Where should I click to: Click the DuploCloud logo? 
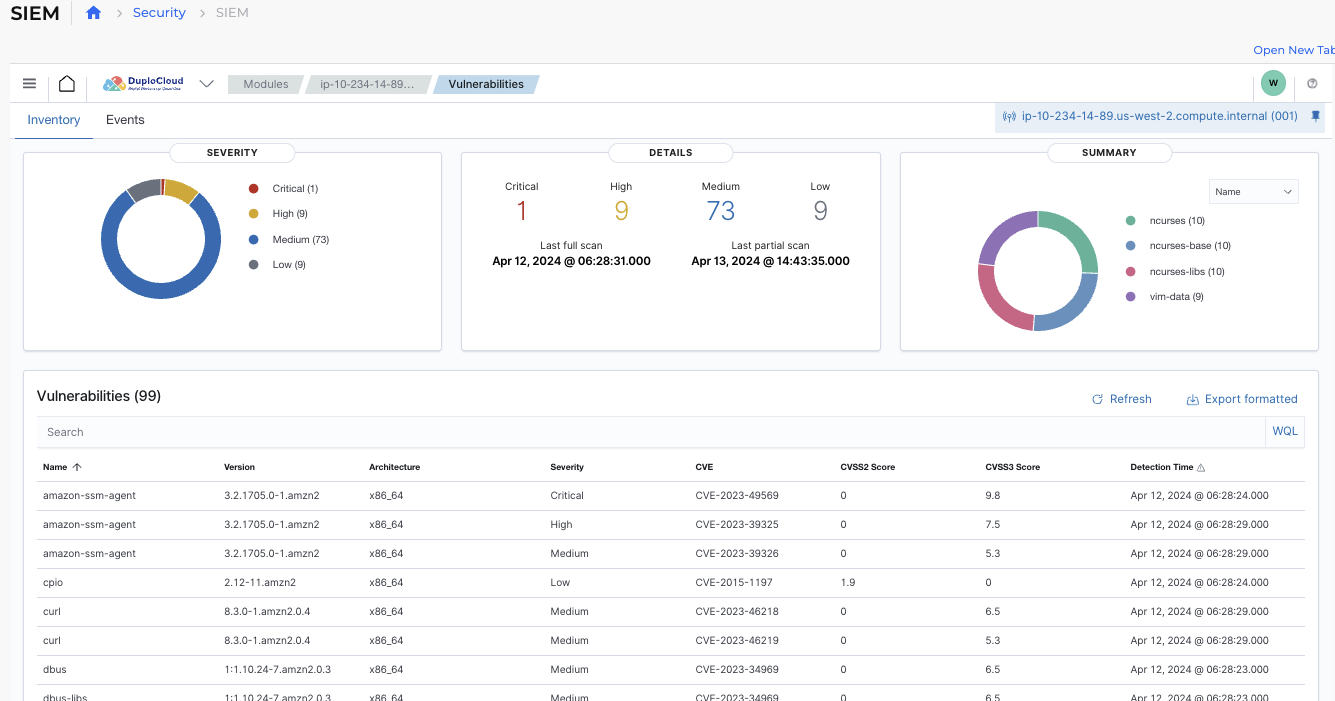tap(143, 84)
